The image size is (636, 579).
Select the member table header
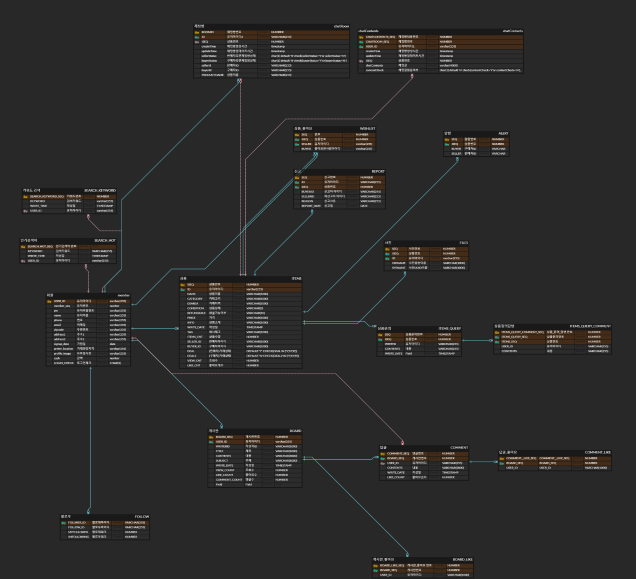88,296
